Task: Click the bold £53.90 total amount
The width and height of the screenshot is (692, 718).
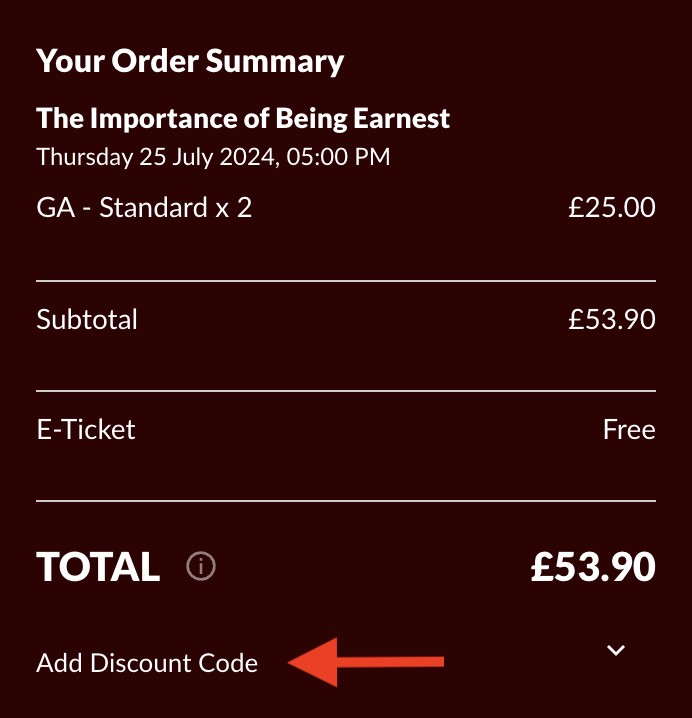Action: [x=594, y=567]
